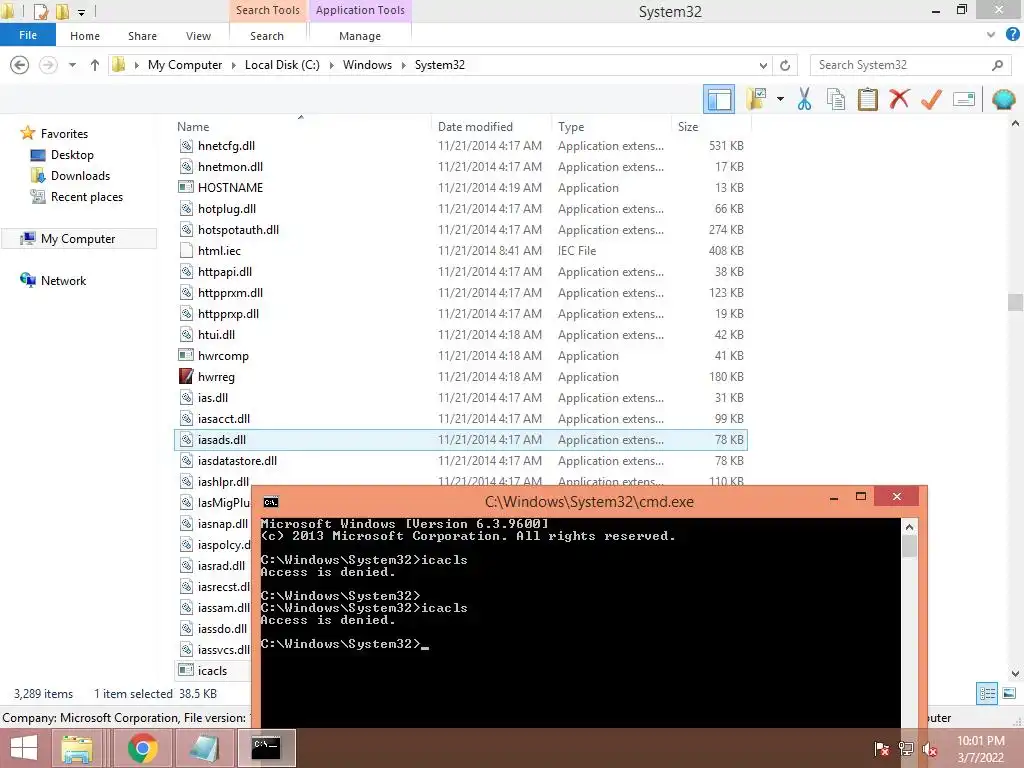
Task: Click the Back navigation arrow
Action: coord(20,65)
